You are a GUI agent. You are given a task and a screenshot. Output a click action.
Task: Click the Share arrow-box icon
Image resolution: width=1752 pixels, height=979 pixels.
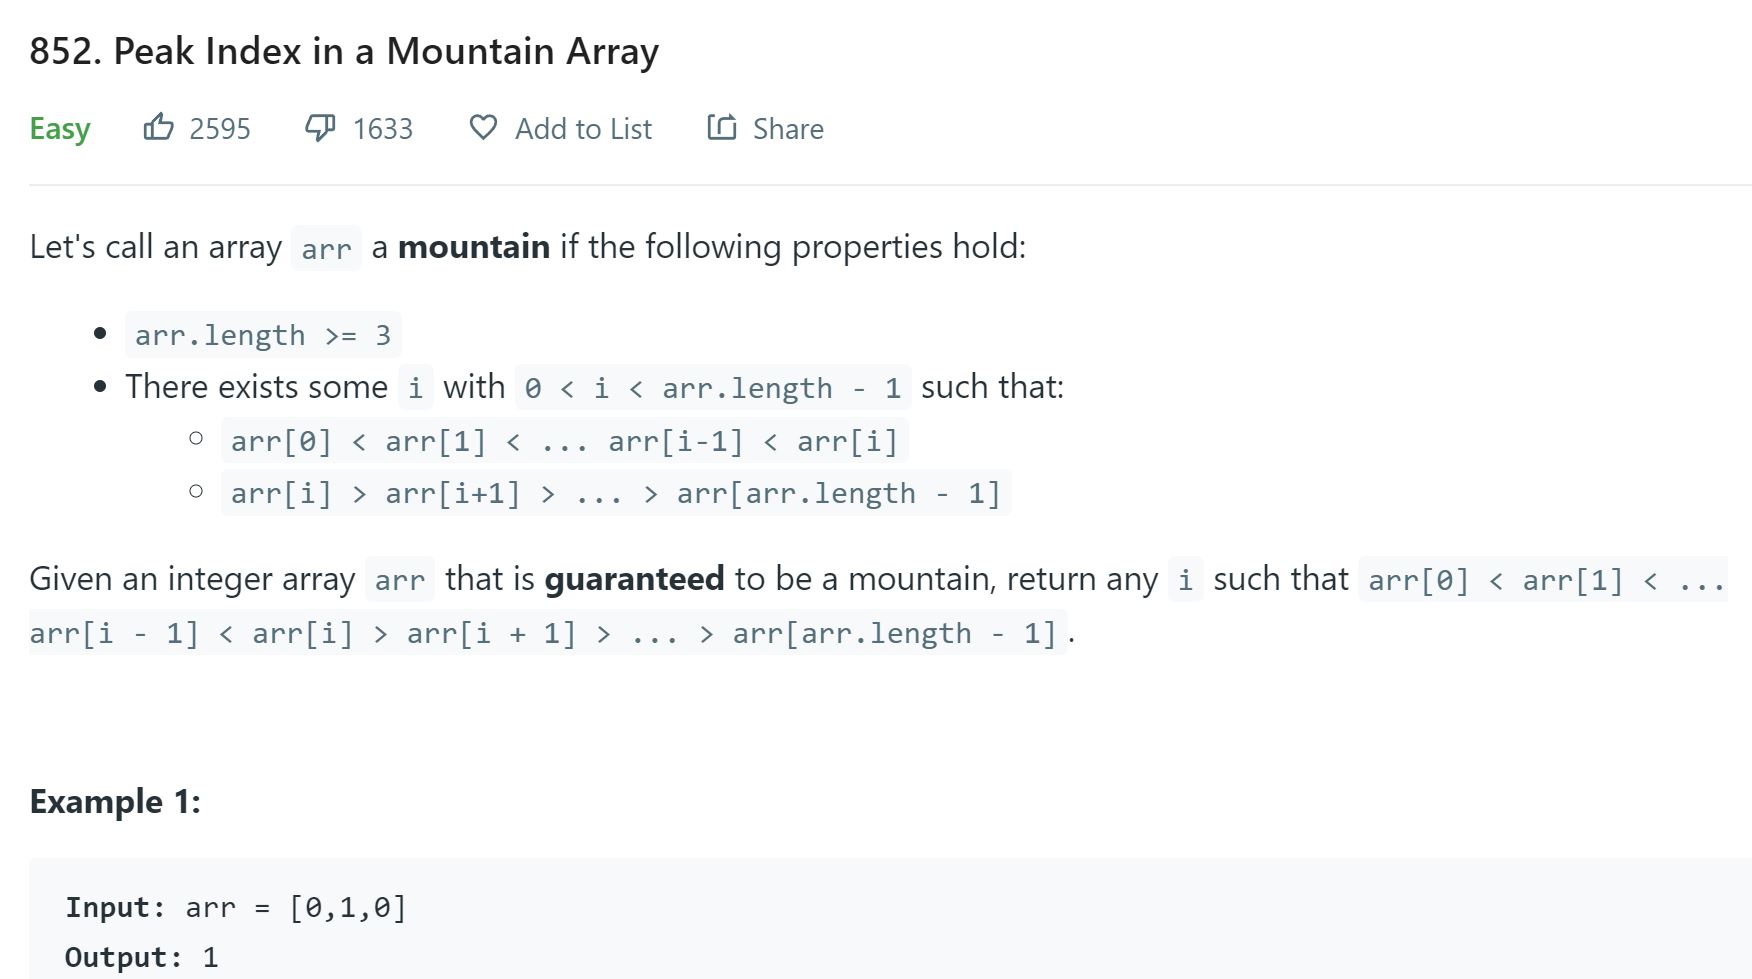point(722,128)
